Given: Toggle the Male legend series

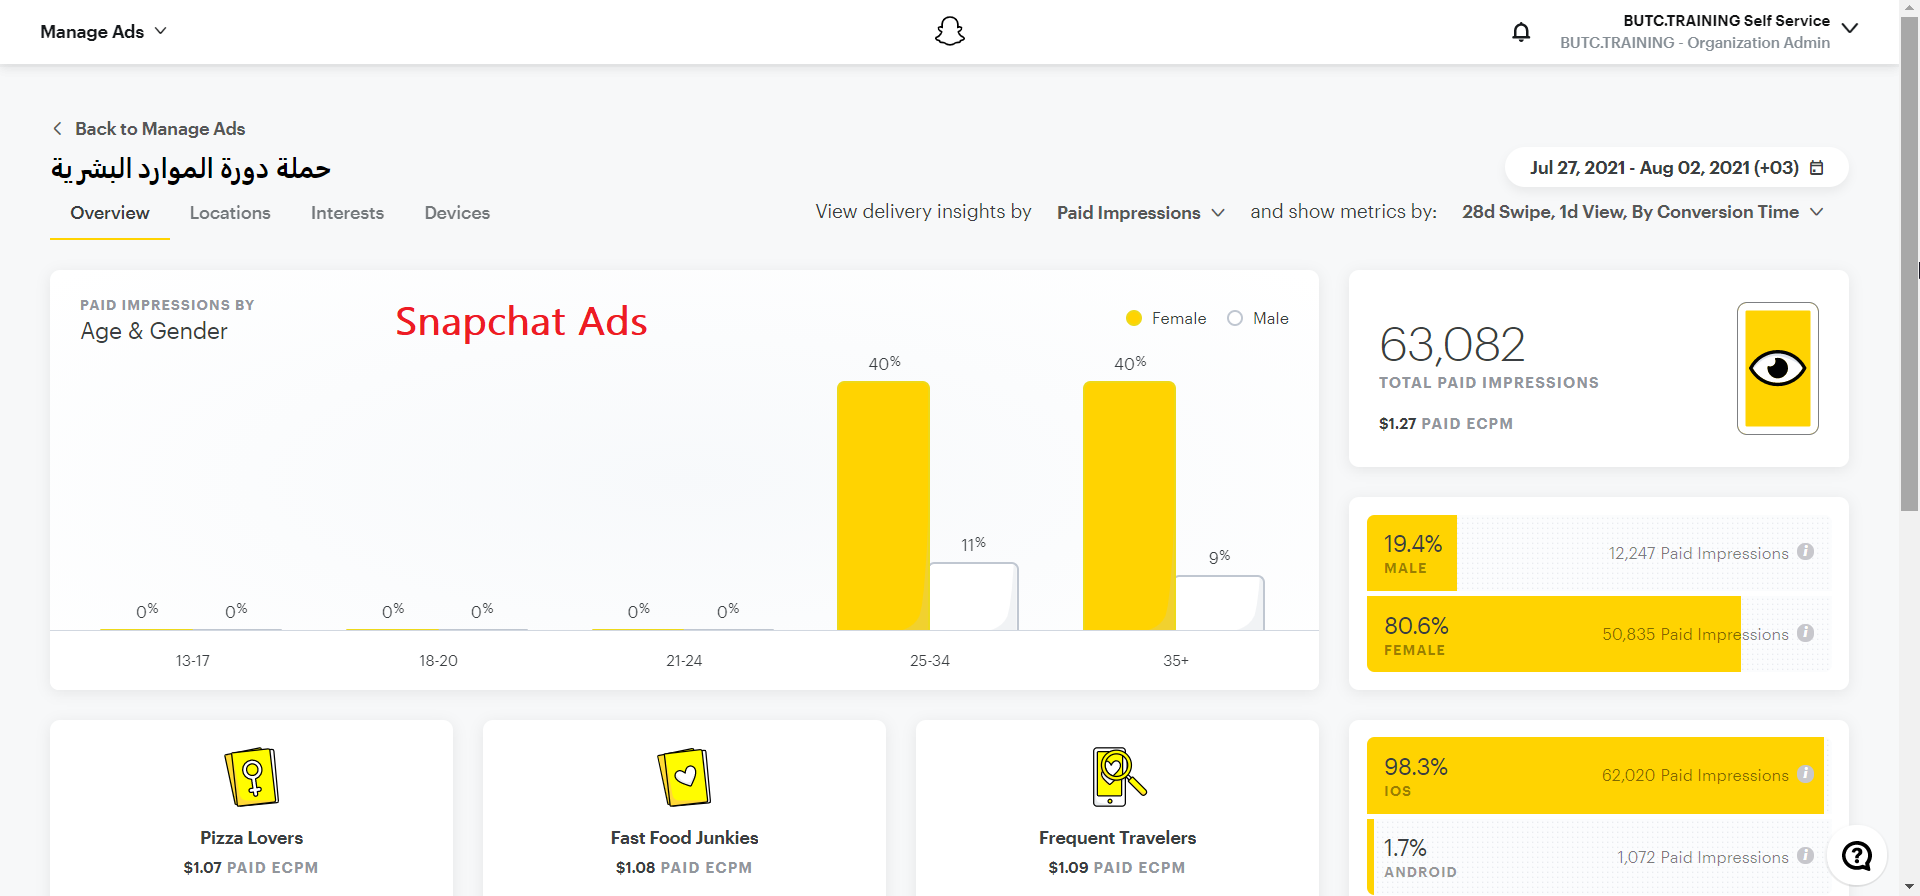Looking at the screenshot, I should [1258, 318].
